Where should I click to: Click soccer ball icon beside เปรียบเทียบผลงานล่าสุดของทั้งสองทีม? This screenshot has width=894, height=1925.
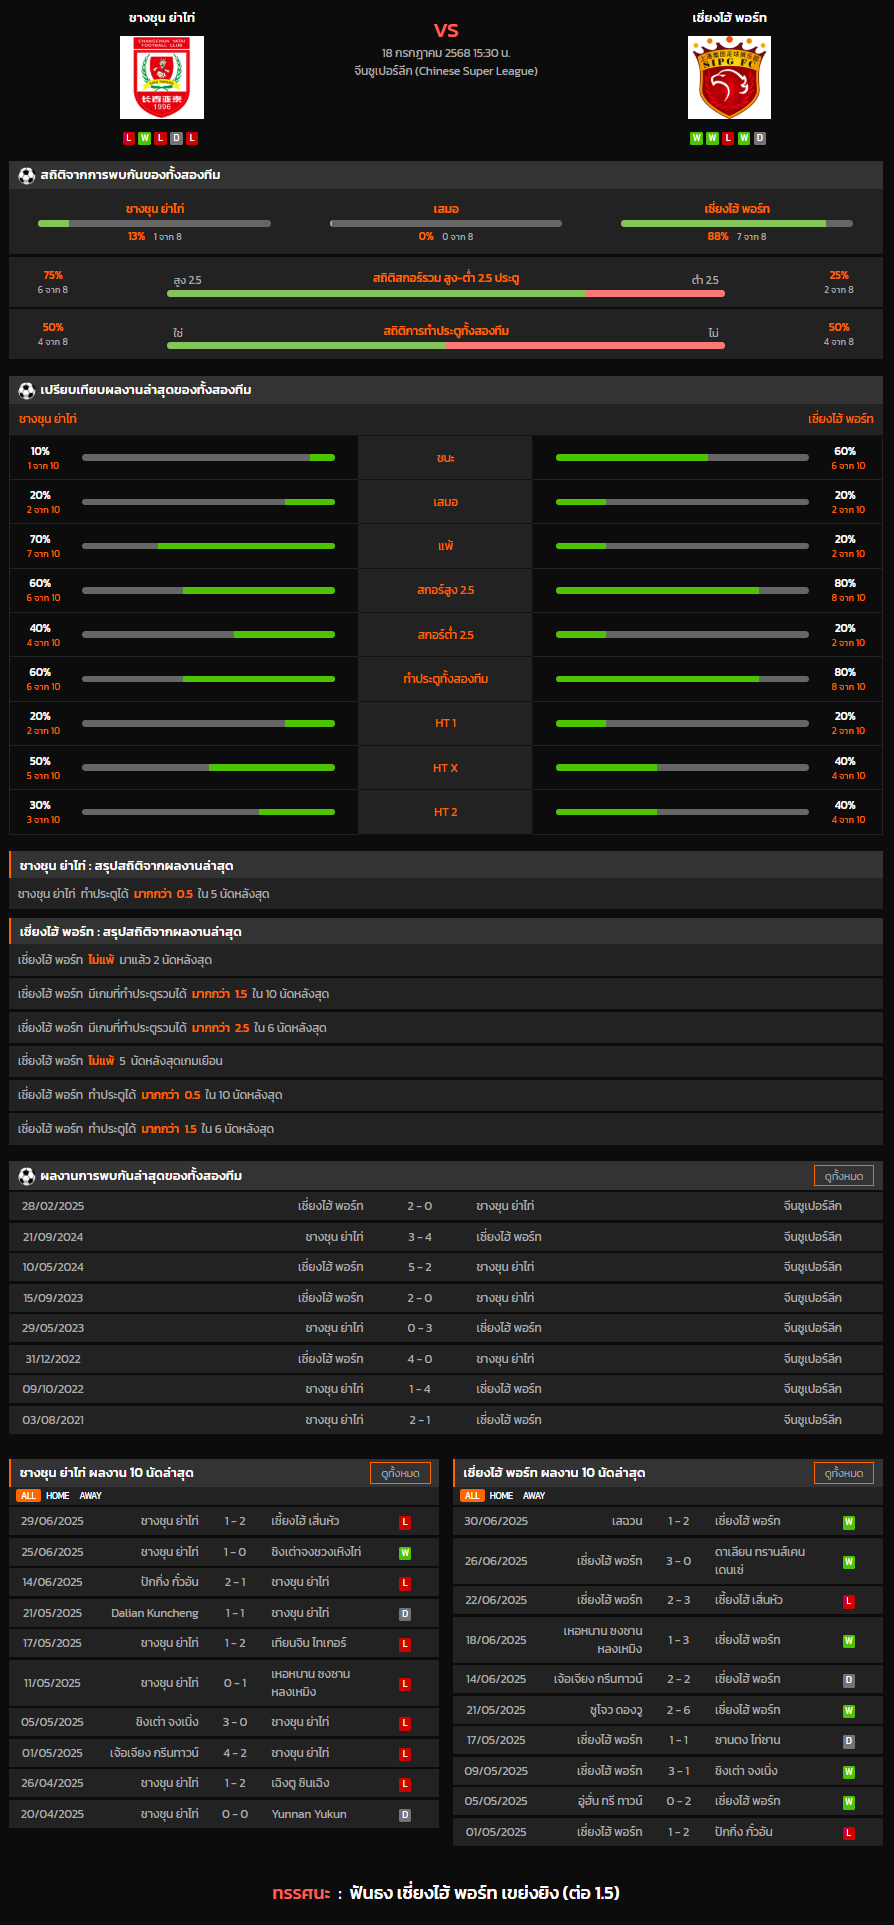tap(27, 390)
